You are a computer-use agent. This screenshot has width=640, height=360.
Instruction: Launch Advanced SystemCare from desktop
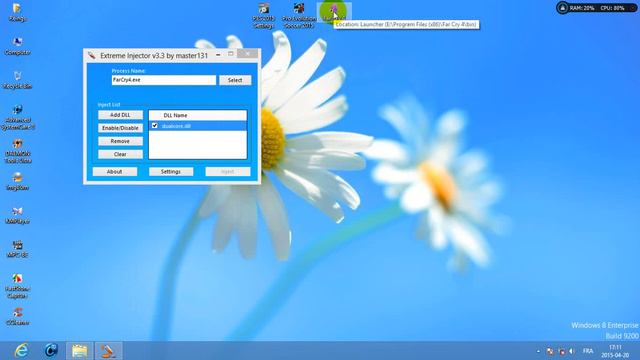[x=17, y=117]
